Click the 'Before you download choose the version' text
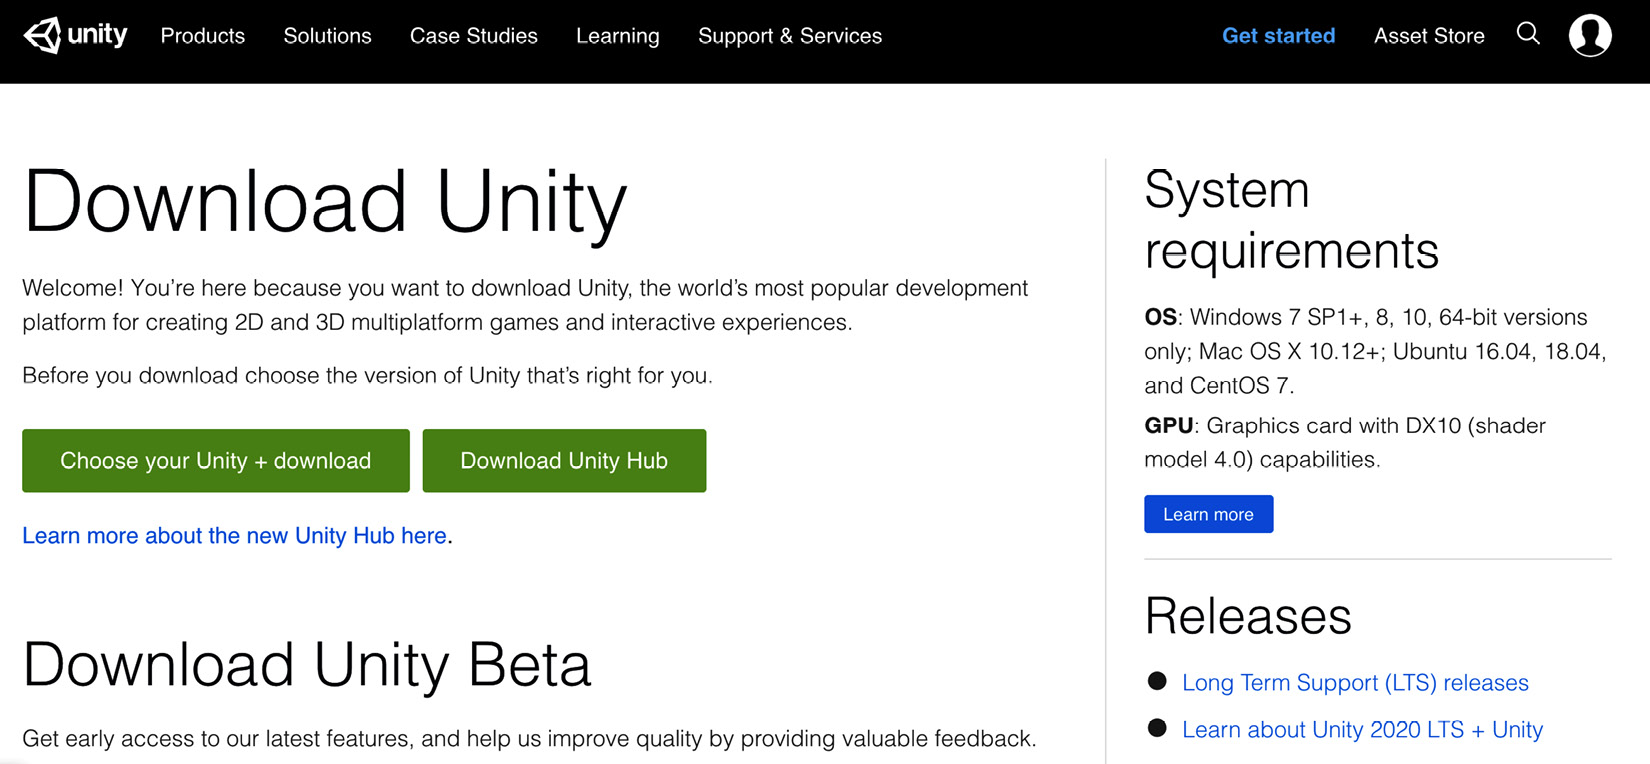Image resolution: width=1650 pixels, height=764 pixels. [x=367, y=376]
